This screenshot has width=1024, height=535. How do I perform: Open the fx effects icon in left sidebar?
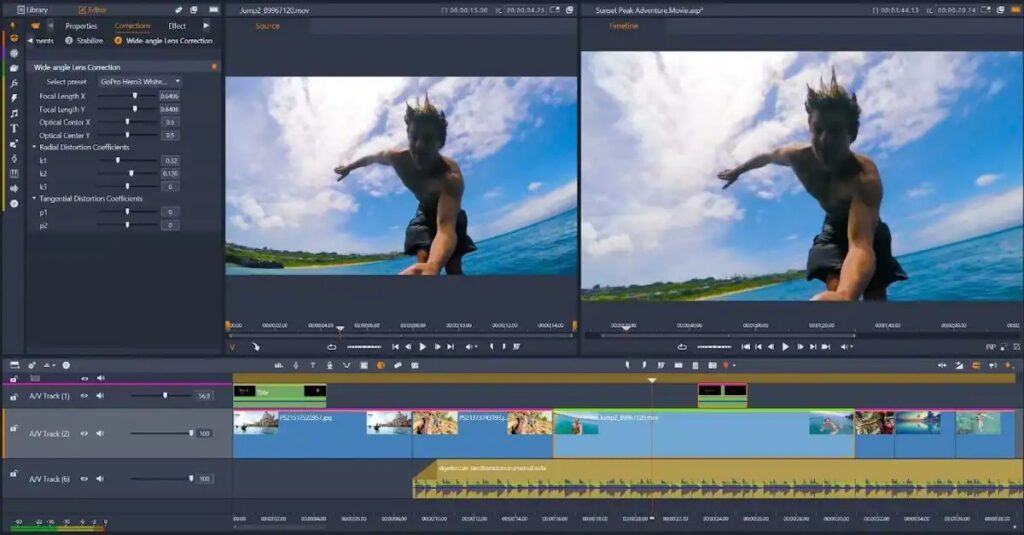[14, 83]
